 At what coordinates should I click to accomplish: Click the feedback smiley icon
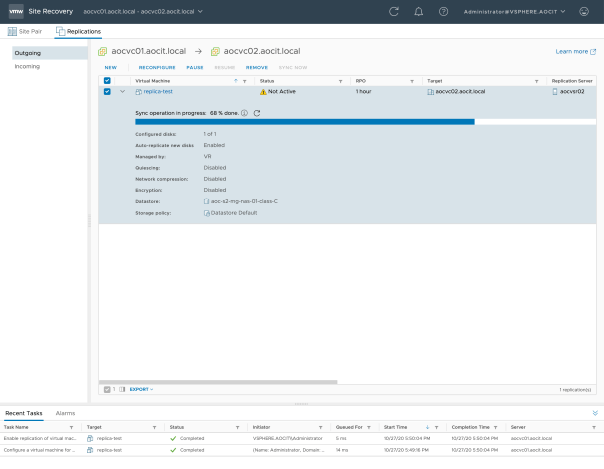(584, 12)
